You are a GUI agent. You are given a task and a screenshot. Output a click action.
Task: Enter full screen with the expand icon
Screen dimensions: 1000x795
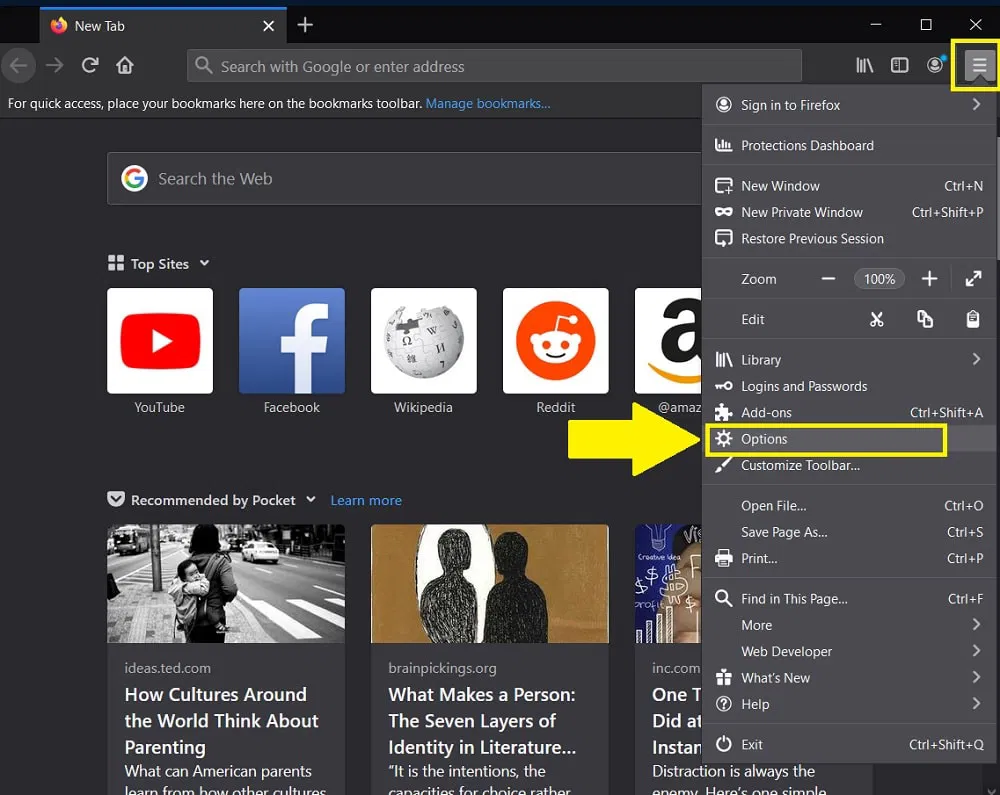tap(973, 279)
